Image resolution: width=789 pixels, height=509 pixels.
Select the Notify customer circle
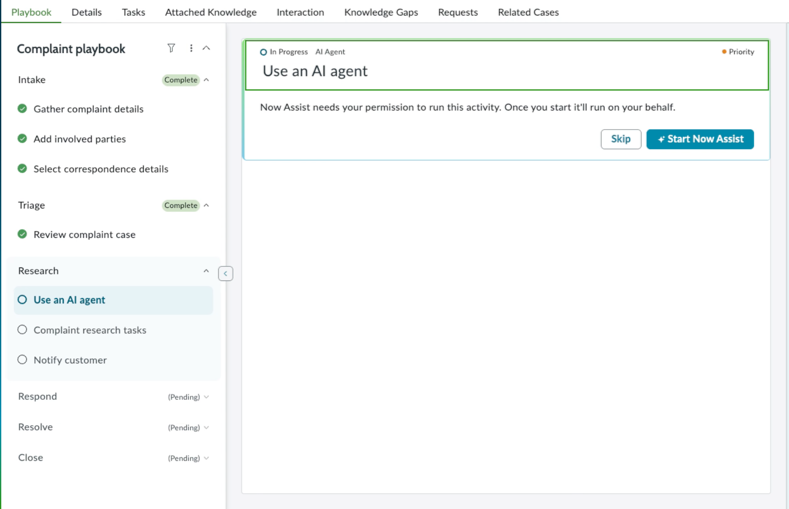pos(22,360)
